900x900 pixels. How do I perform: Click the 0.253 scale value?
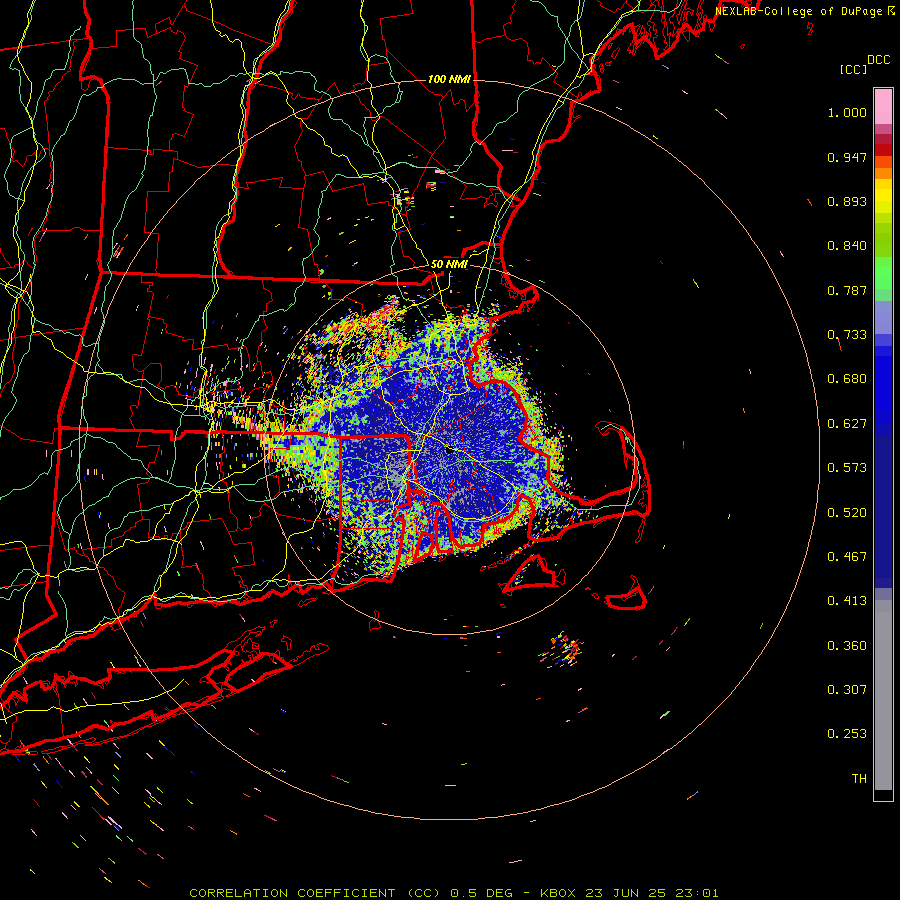(x=847, y=734)
